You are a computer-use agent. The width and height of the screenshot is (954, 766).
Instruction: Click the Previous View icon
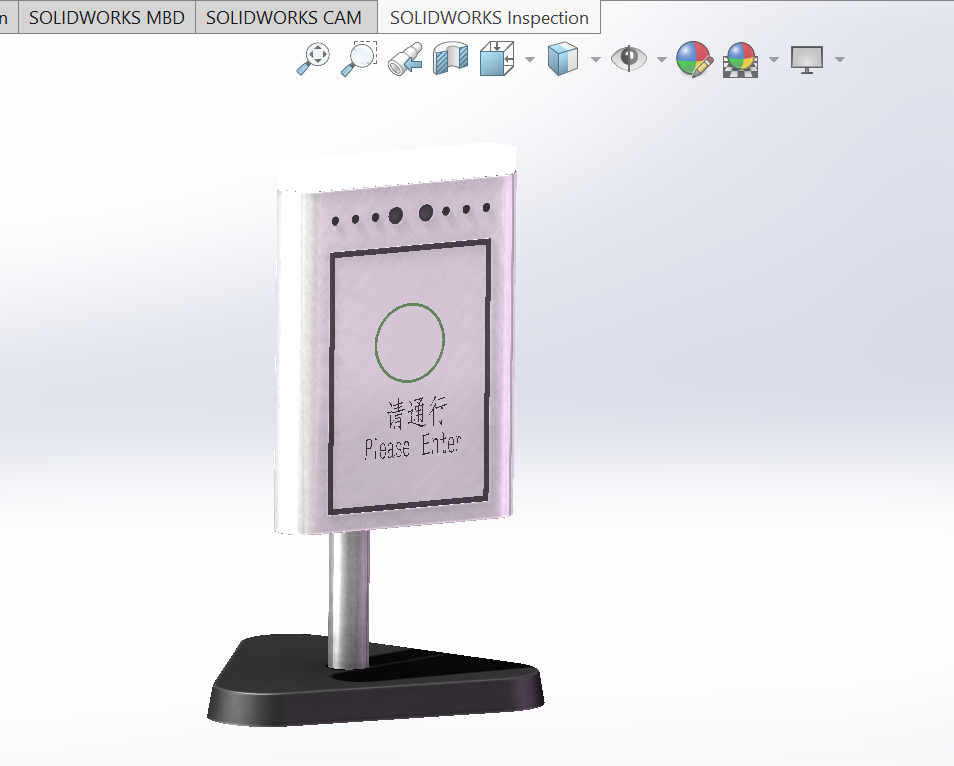click(x=405, y=59)
